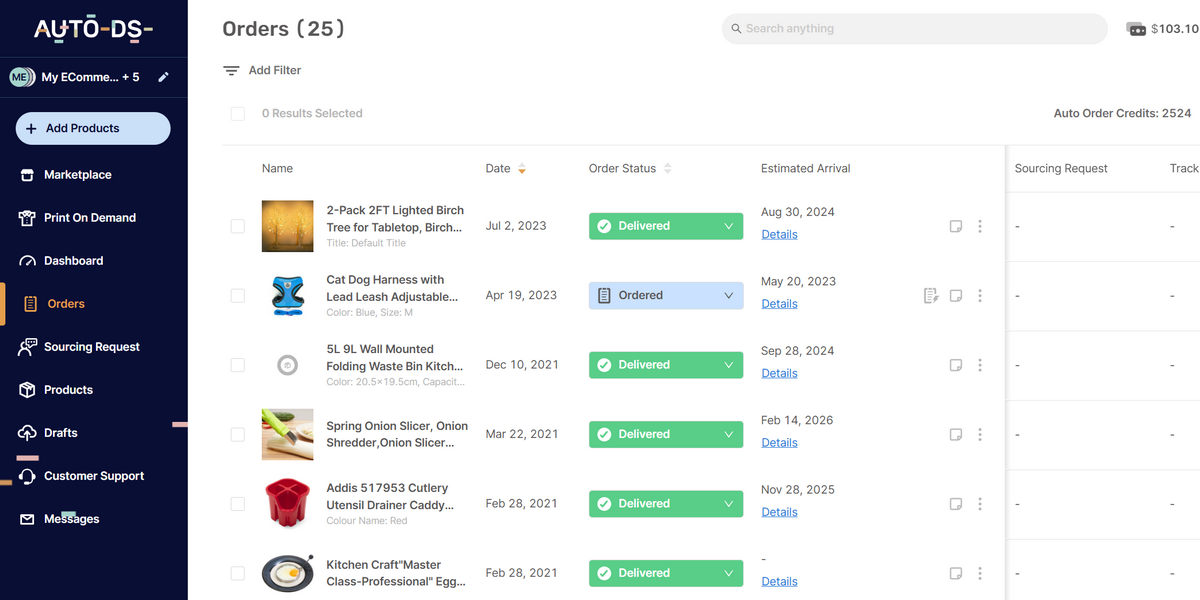Open the Sourcing Request sidebar item

coord(91,347)
